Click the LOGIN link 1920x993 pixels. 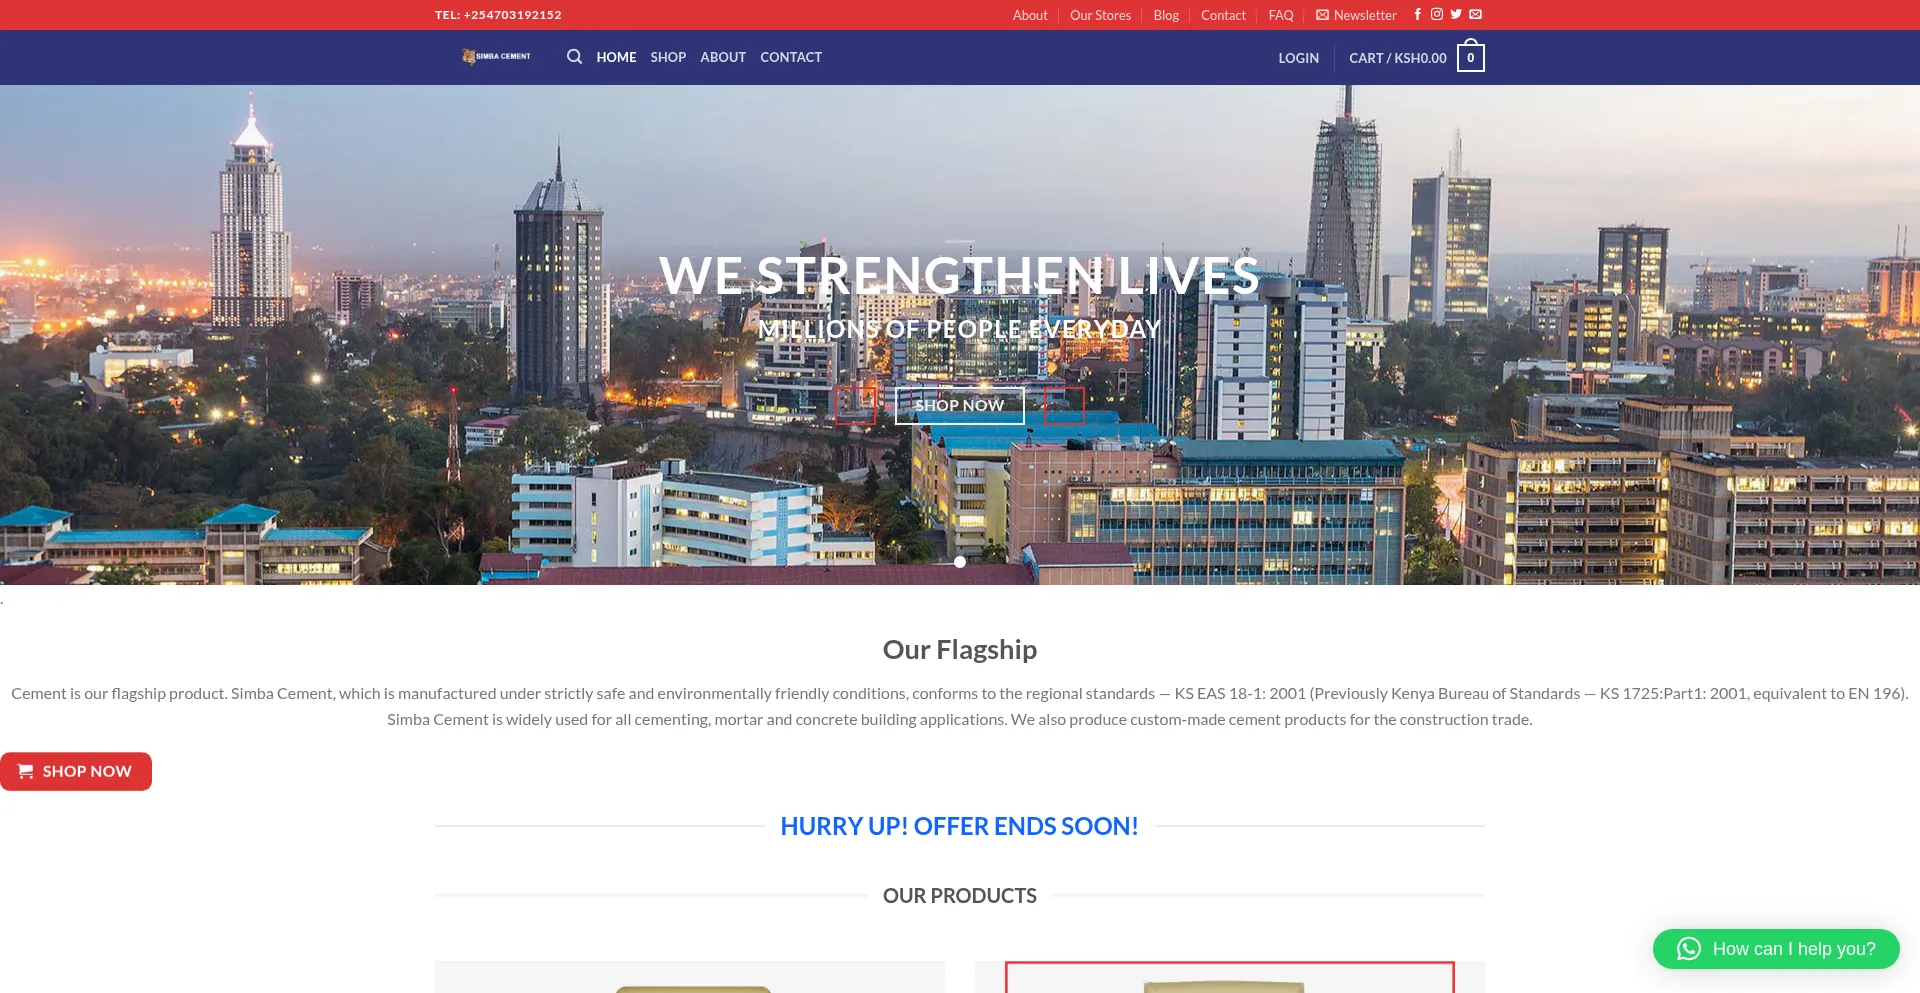point(1298,58)
